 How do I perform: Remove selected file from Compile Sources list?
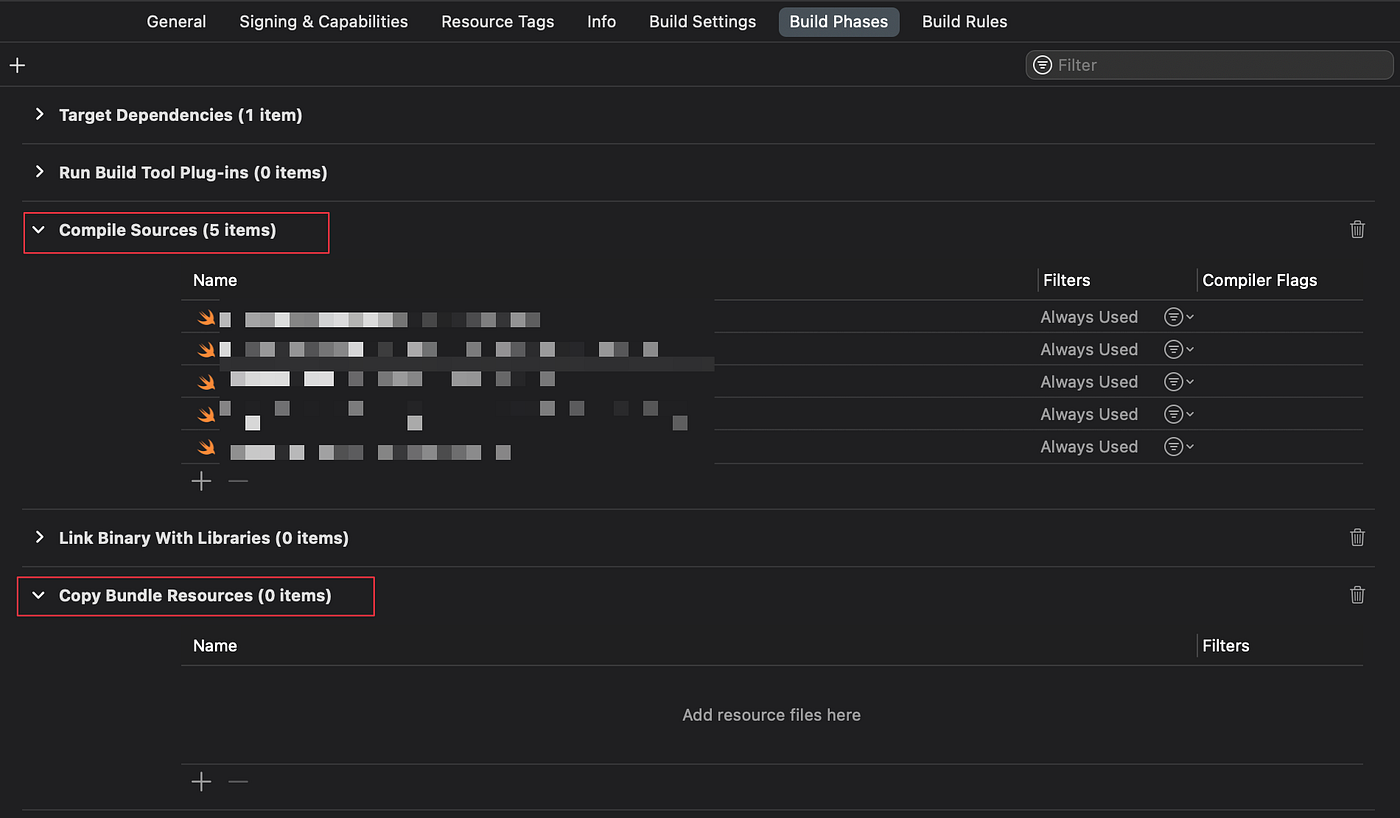pos(238,481)
